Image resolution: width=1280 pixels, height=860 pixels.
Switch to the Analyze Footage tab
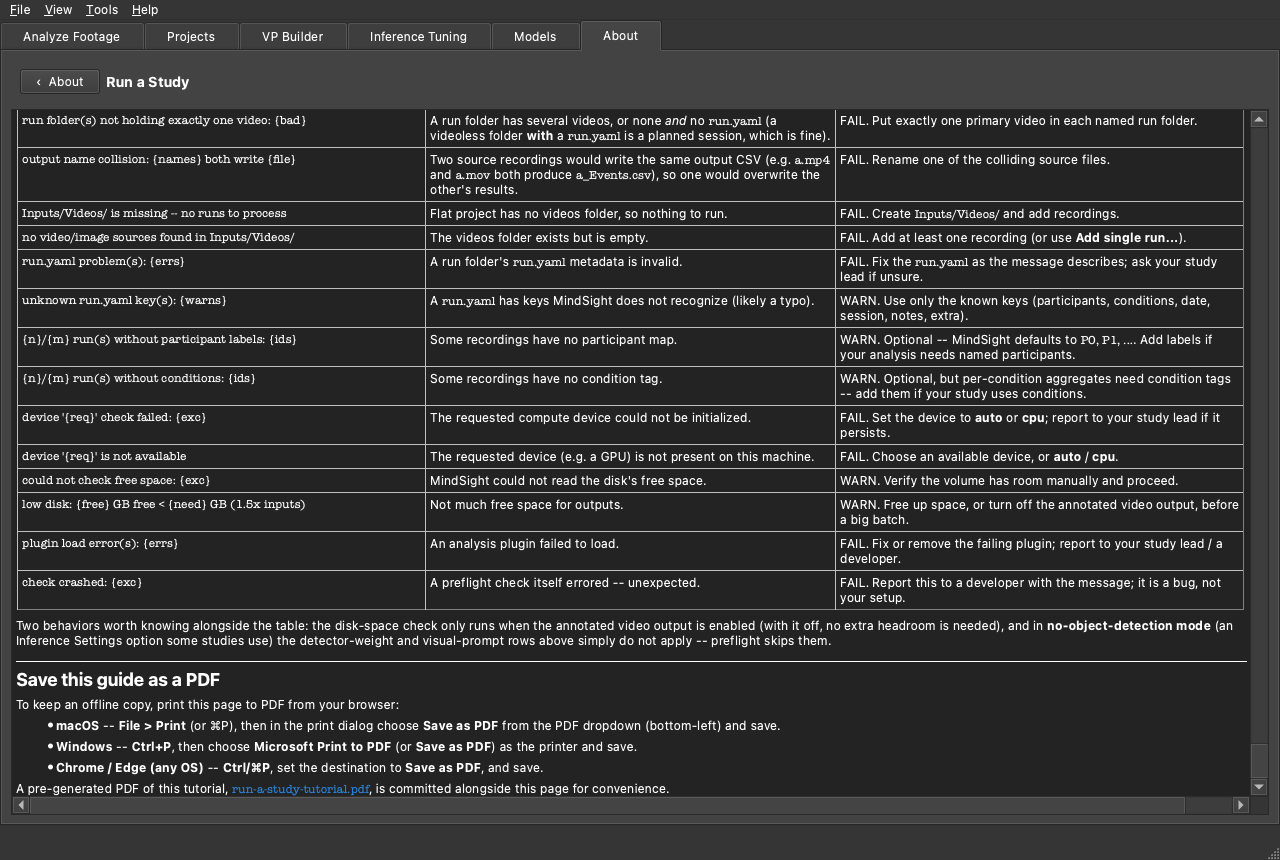[x=71, y=36]
